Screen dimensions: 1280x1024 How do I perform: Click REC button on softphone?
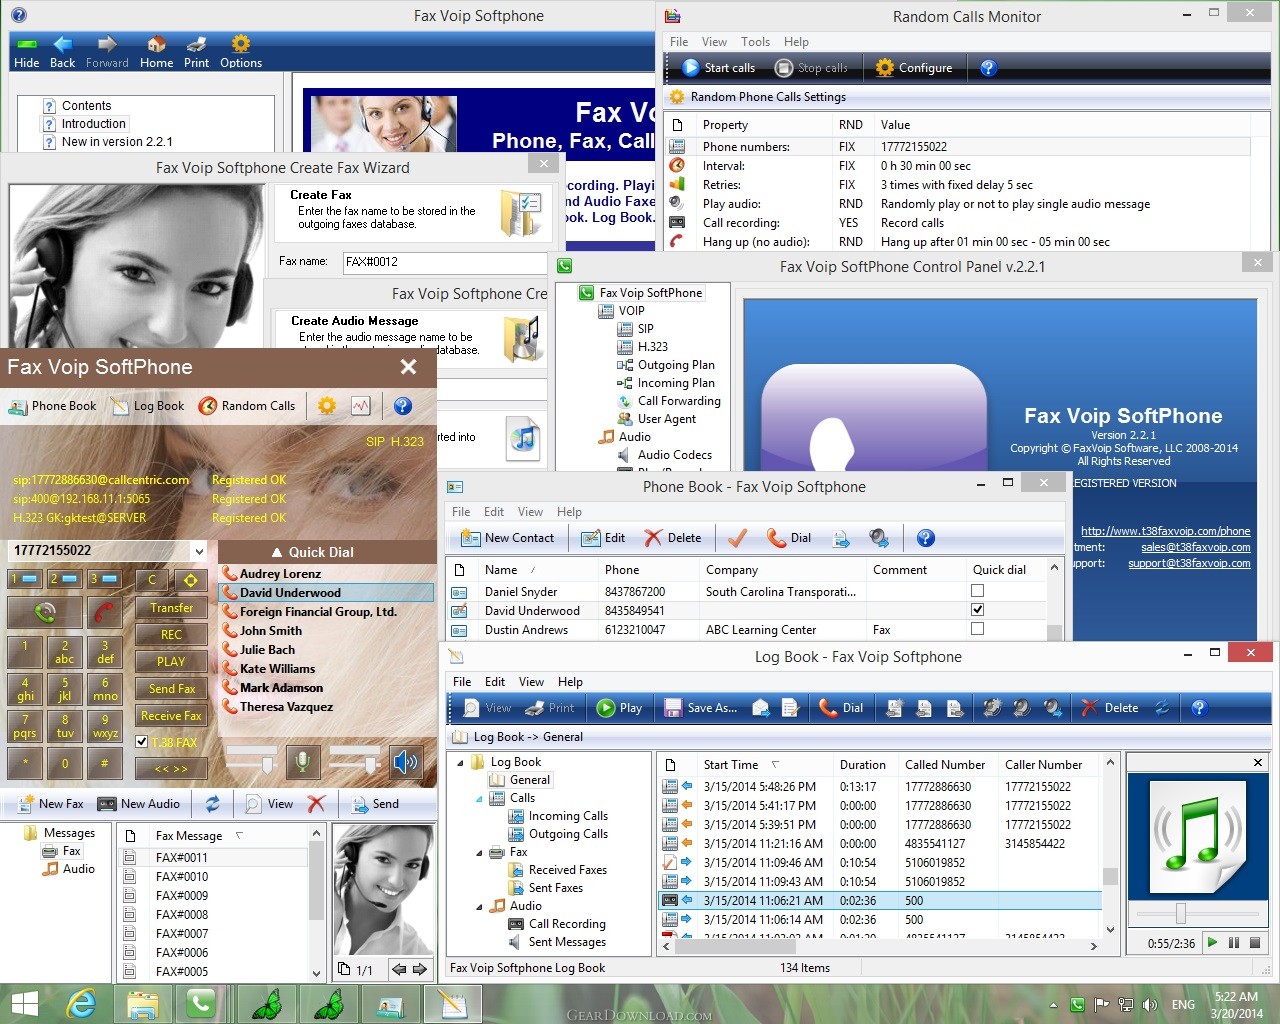[x=171, y=634]
